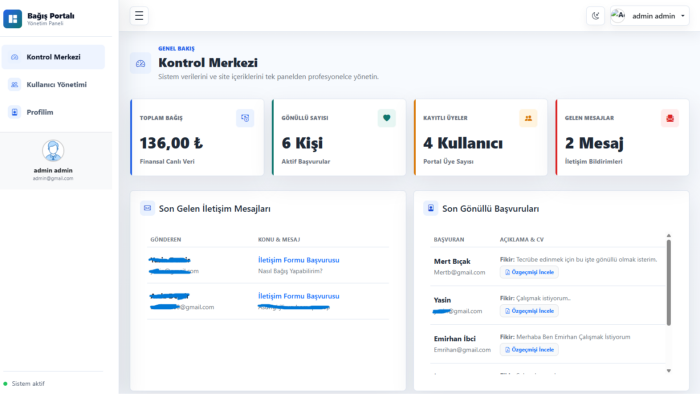Click the icon beside Son Gönüllü Başvuruları
The image size is (700, 394).
click(431, 208)
